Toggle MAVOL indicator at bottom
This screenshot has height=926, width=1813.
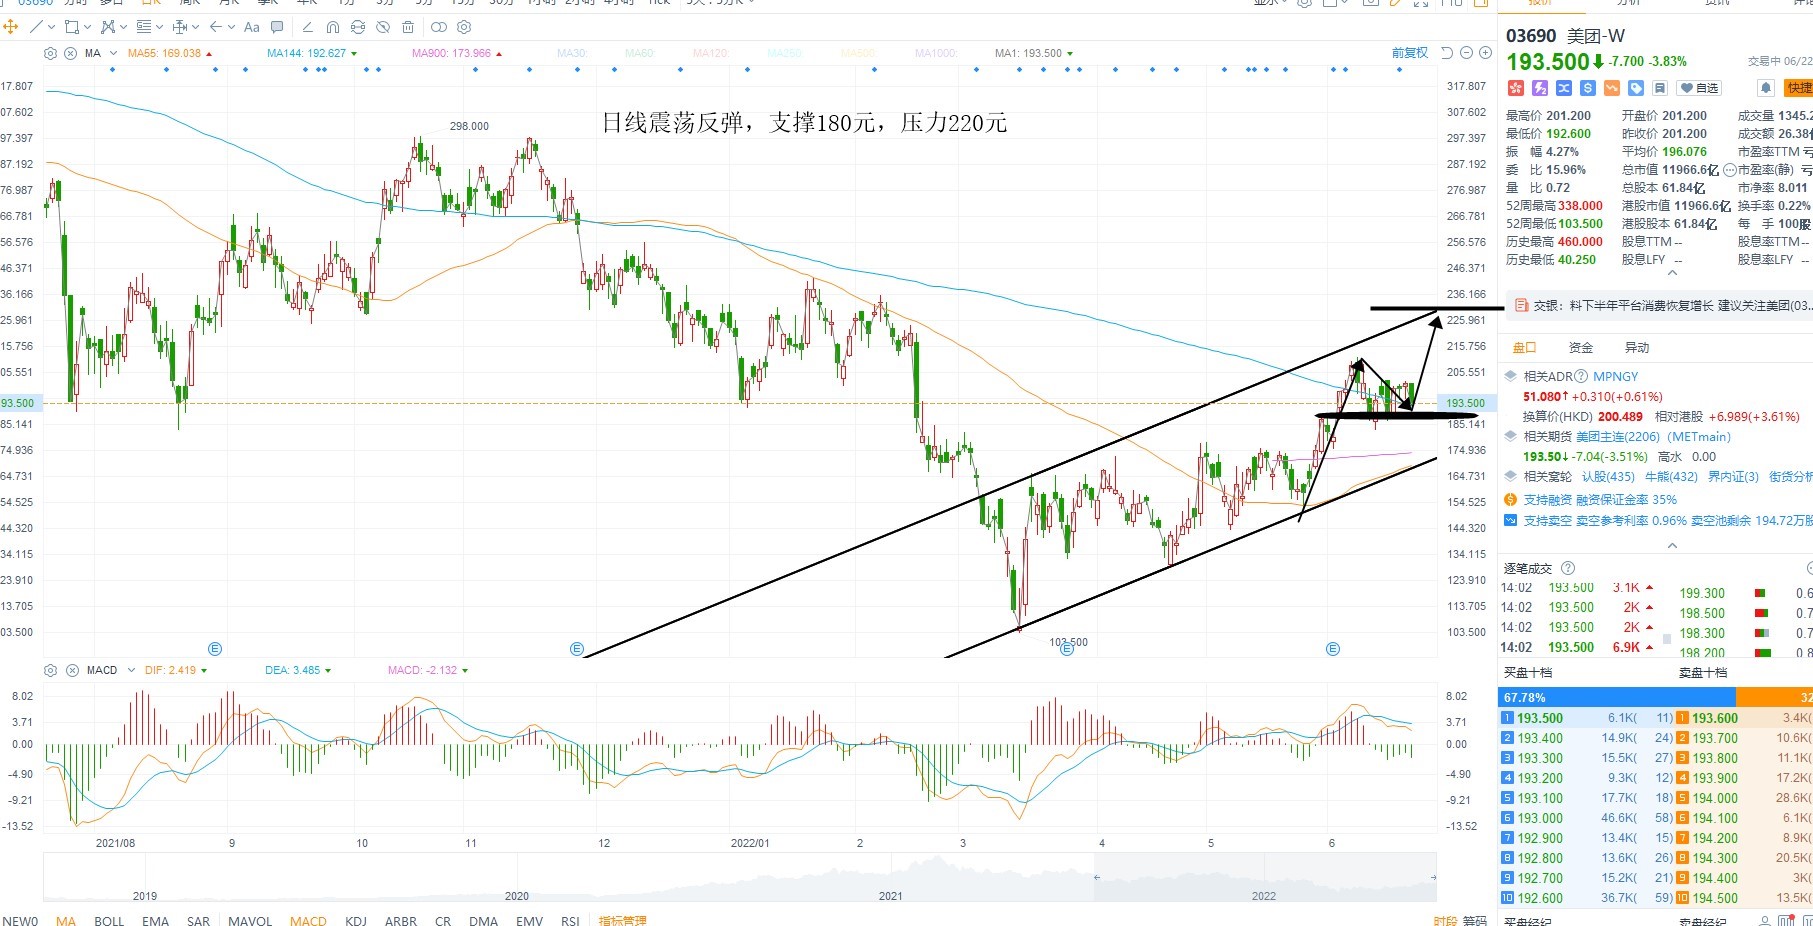point(250,920)
